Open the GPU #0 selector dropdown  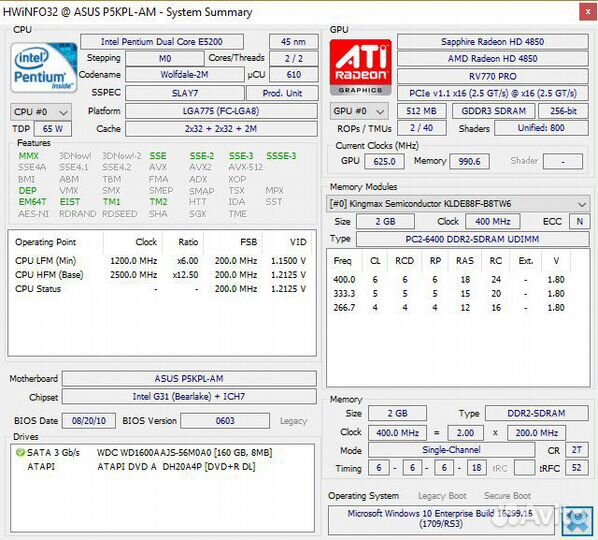[359, 111]
